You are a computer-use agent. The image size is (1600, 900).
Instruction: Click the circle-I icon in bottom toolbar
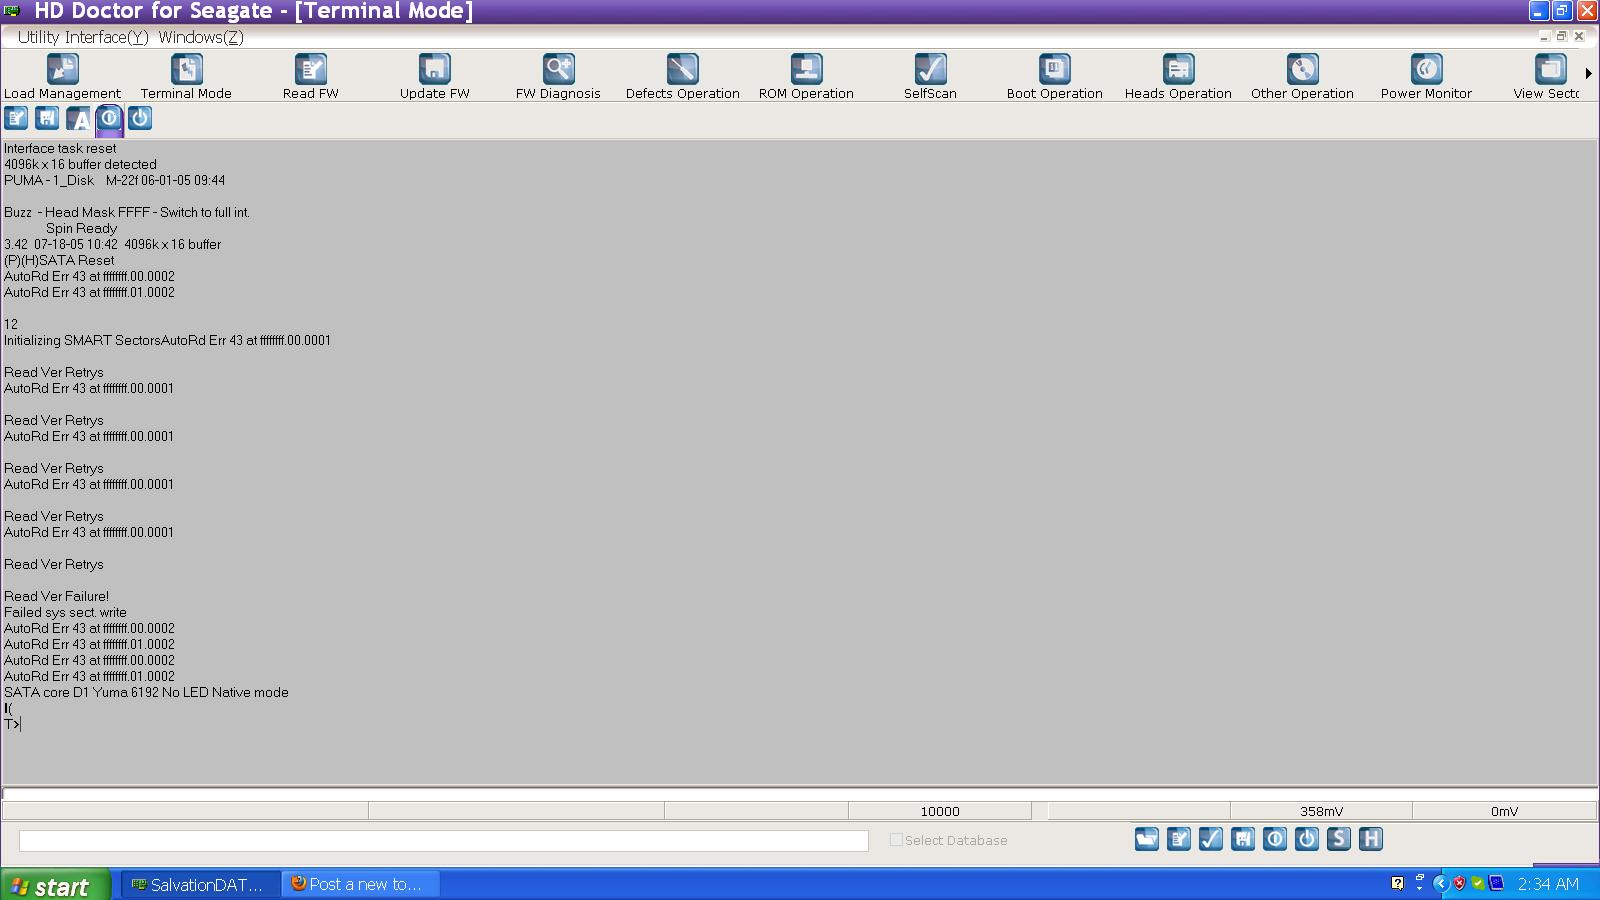tap(1275, 839)
